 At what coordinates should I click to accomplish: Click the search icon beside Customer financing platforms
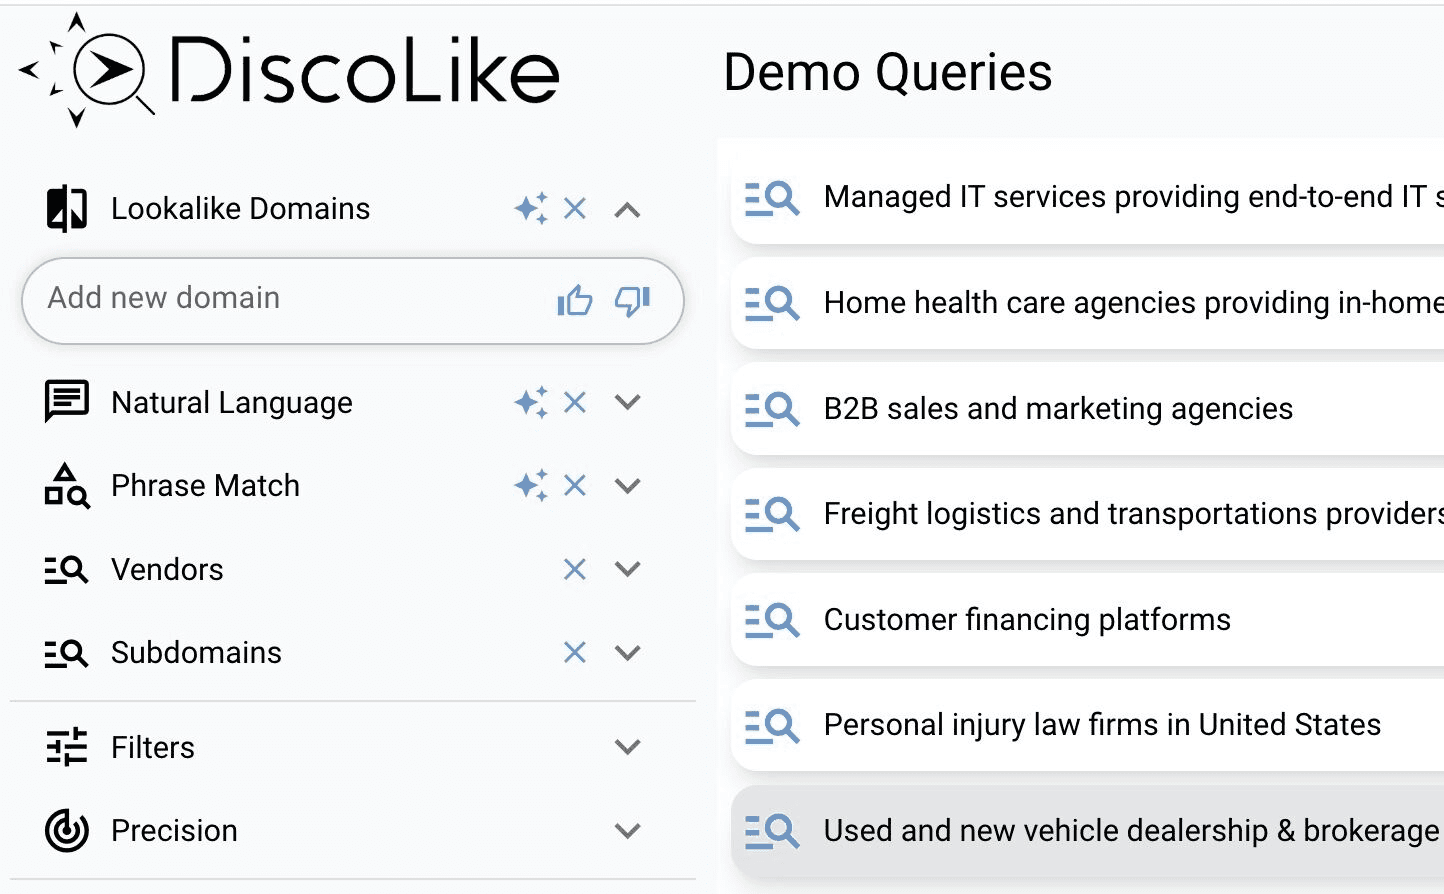click(x=772, y=620)
